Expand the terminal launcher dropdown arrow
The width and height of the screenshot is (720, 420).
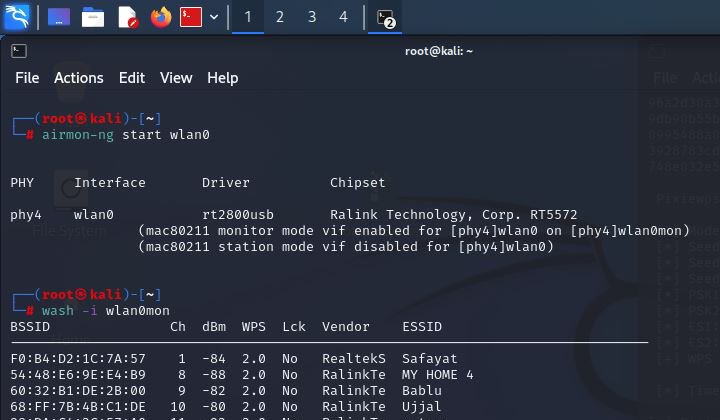pyautogui.click(x=214, y=17)
